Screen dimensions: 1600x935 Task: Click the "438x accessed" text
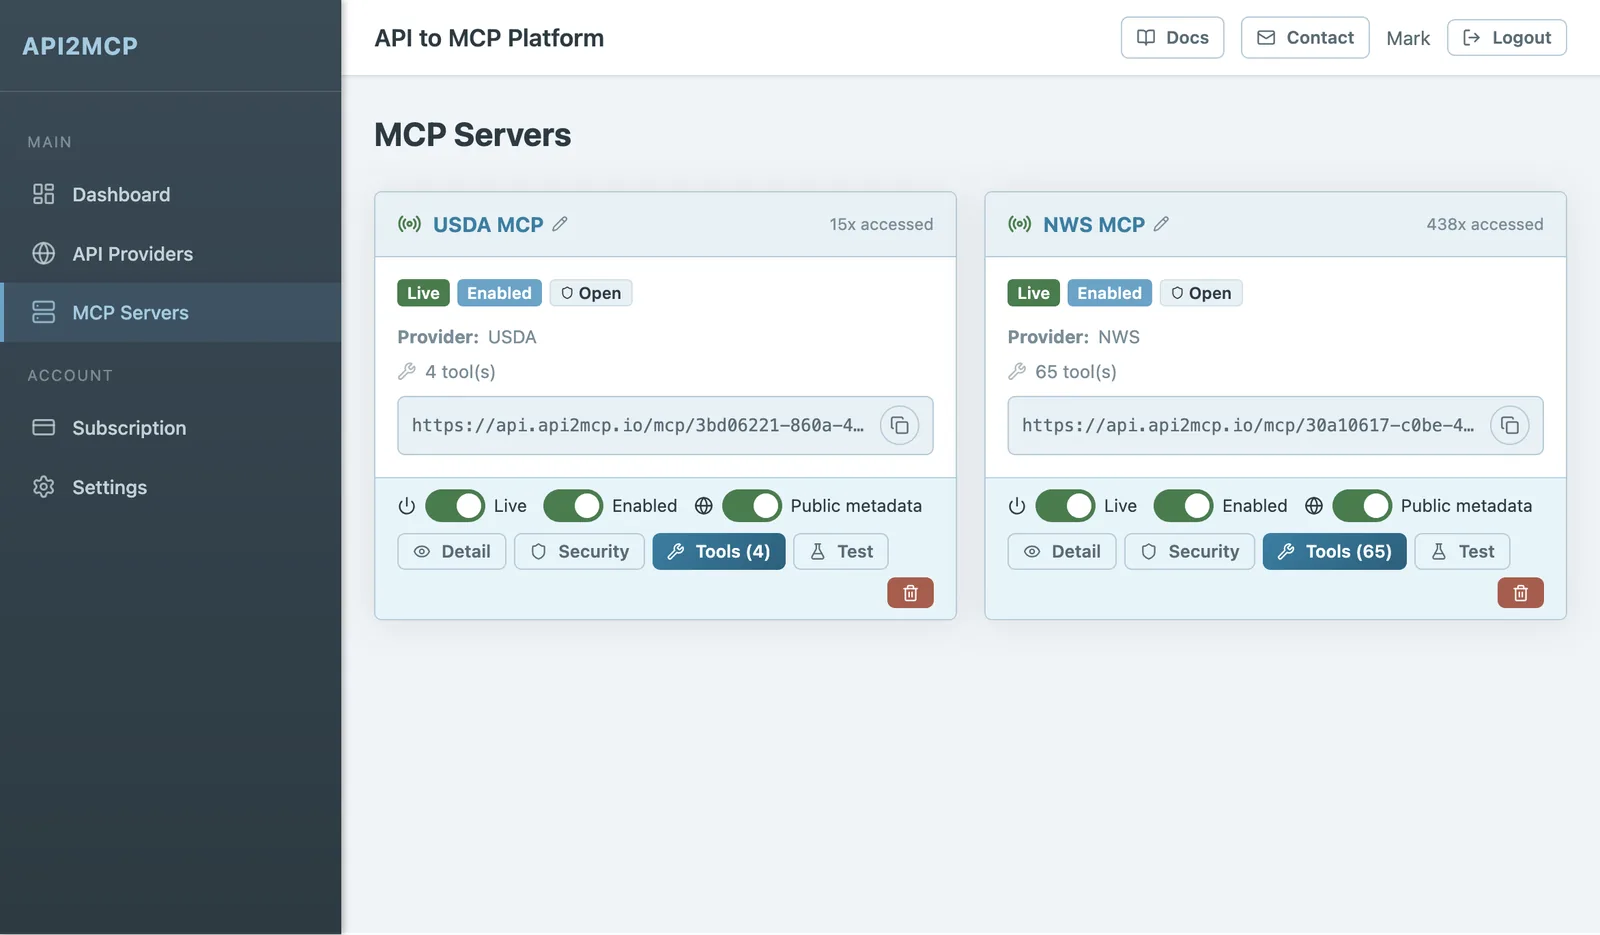coord(1485,224)
